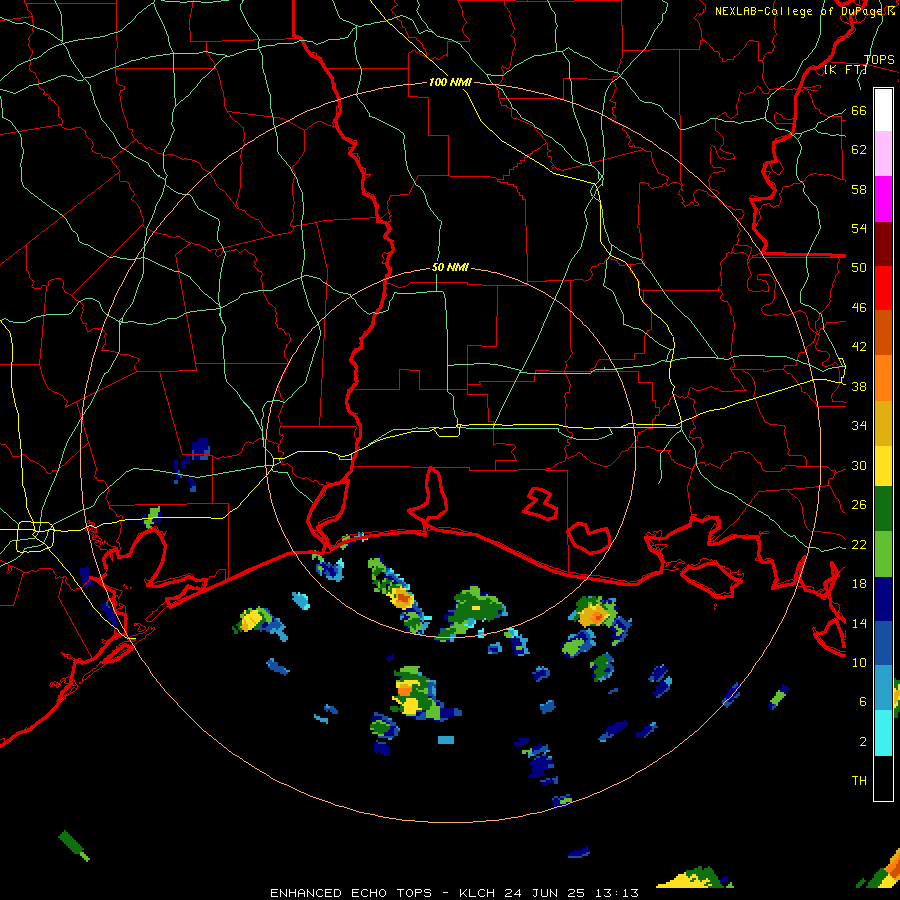
Task: Click the "KLCH" station identifier in caption
Action: pyautogui.click(x=477, y=893)
